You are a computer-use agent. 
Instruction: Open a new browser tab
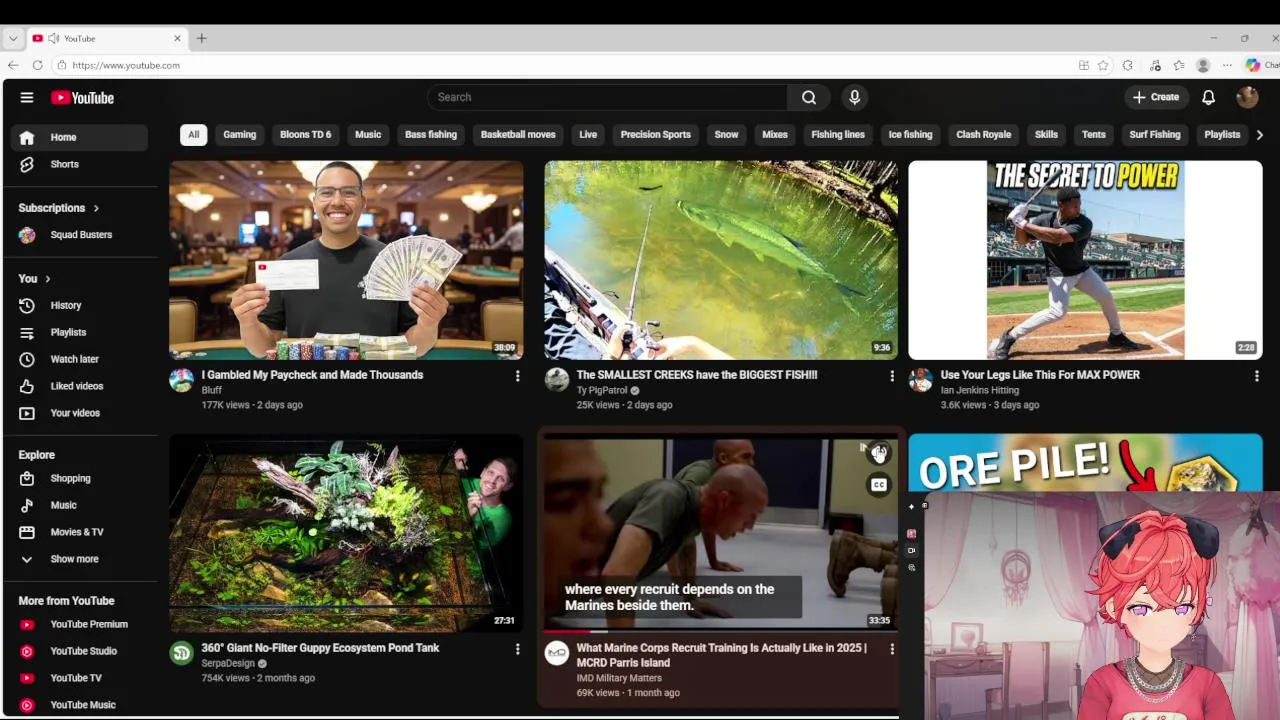pyautogui.click(x=201, y=38)
